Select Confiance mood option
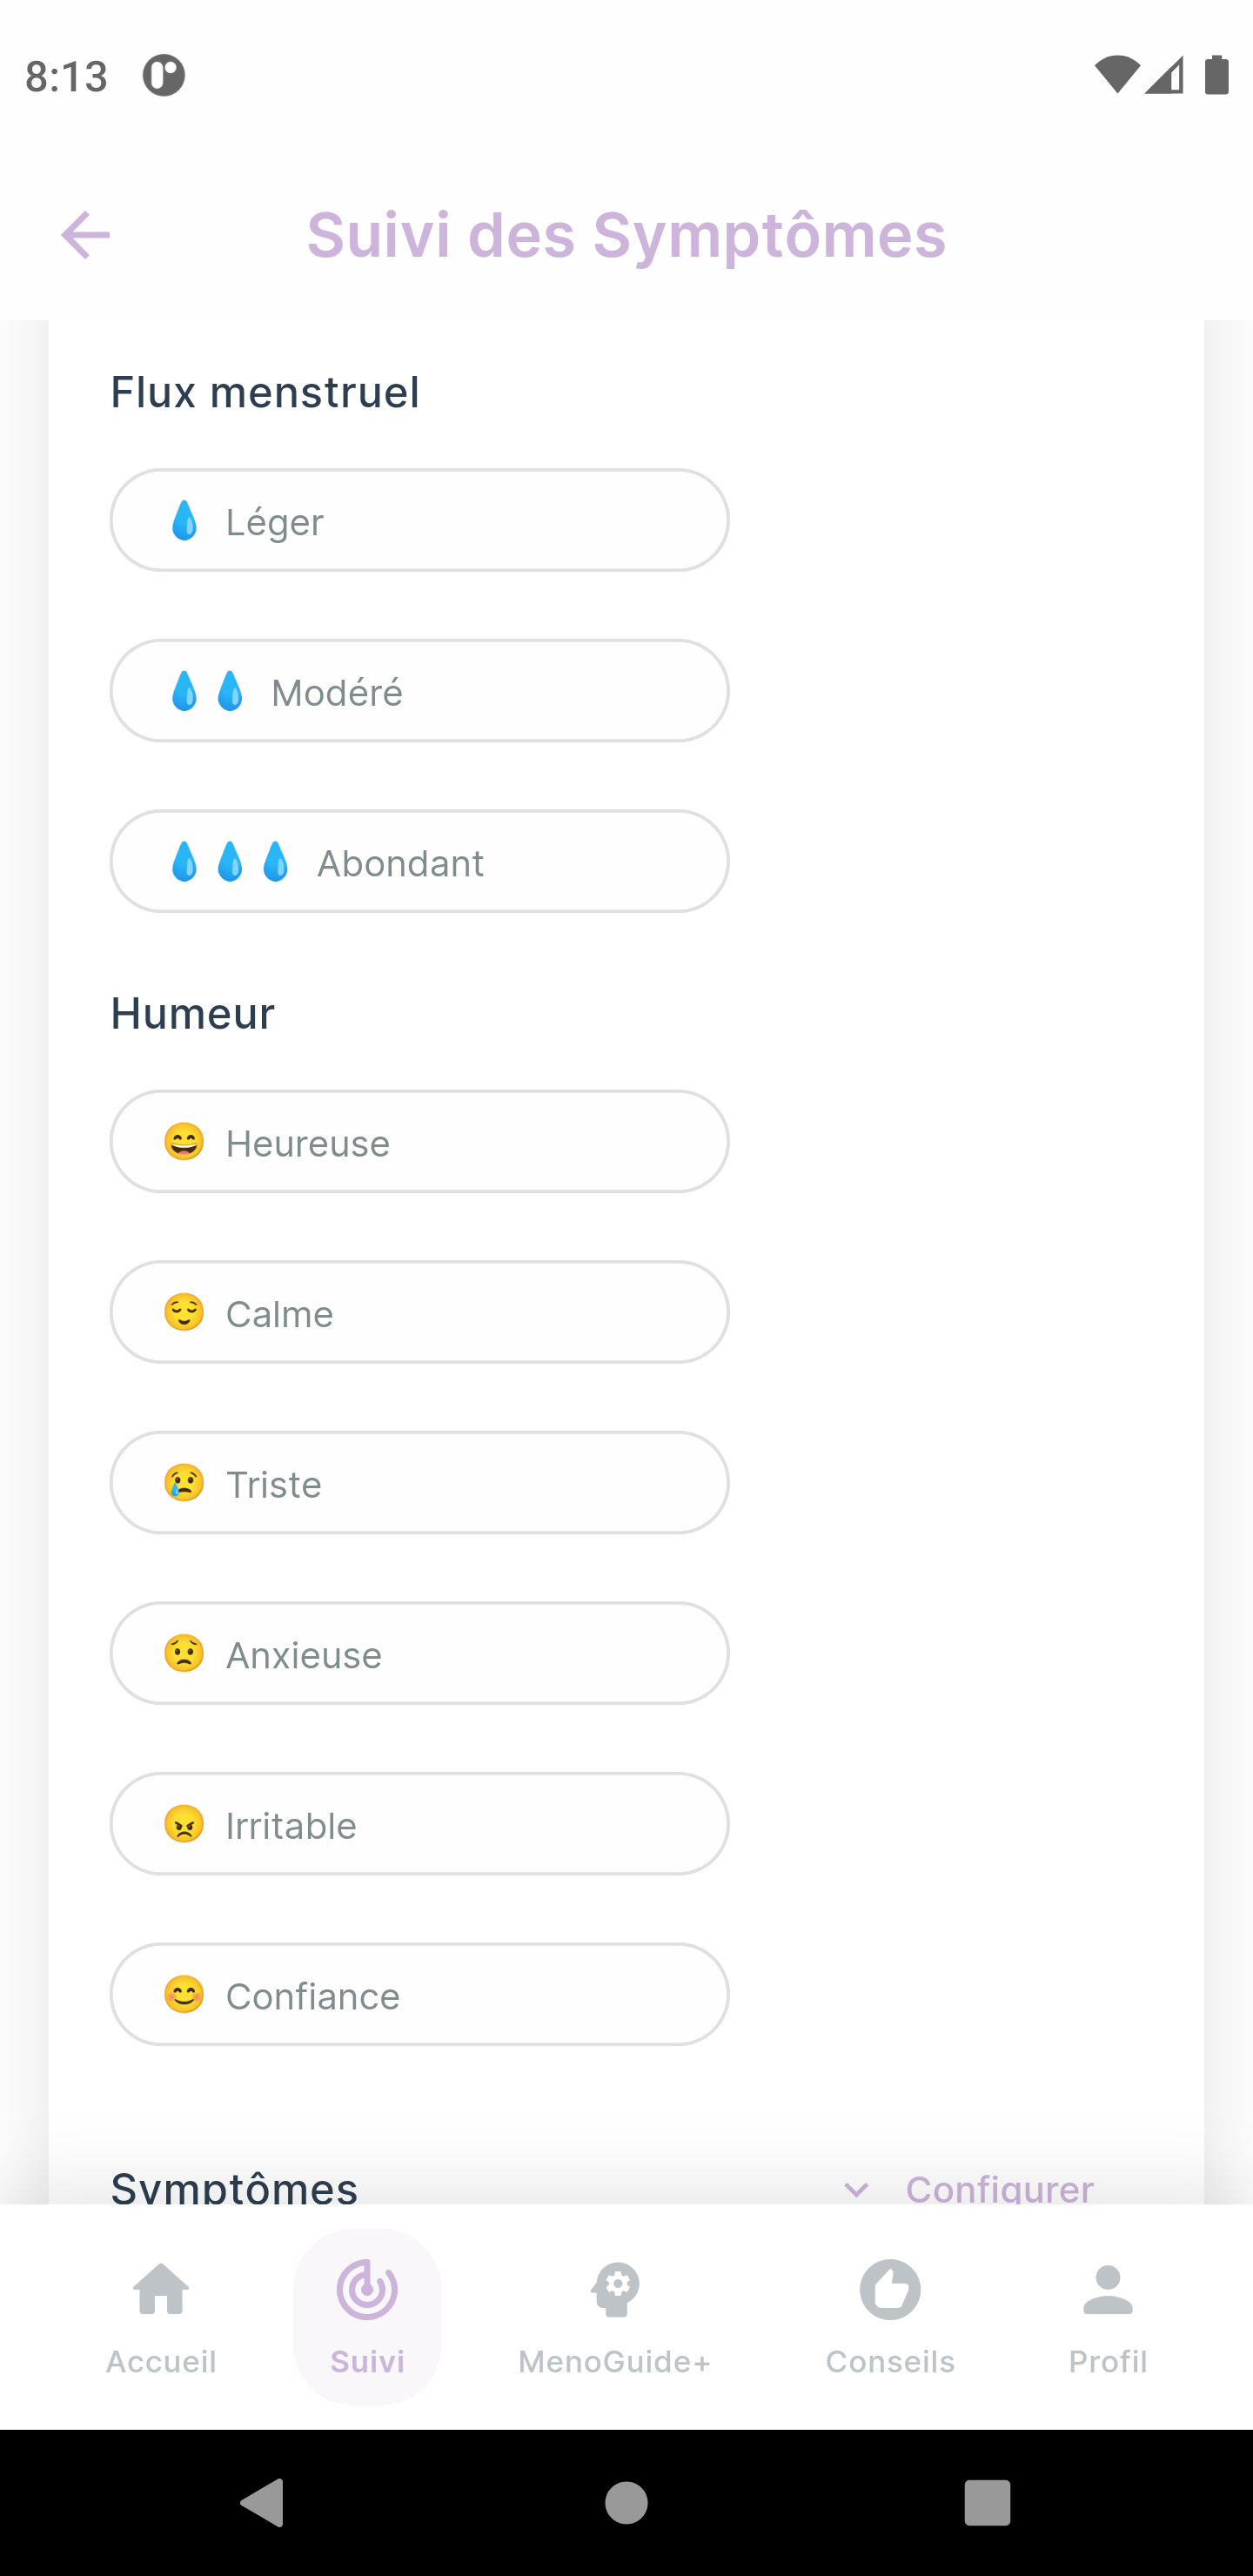This screenshot has width=1253, height=2576. [419, 1995]
